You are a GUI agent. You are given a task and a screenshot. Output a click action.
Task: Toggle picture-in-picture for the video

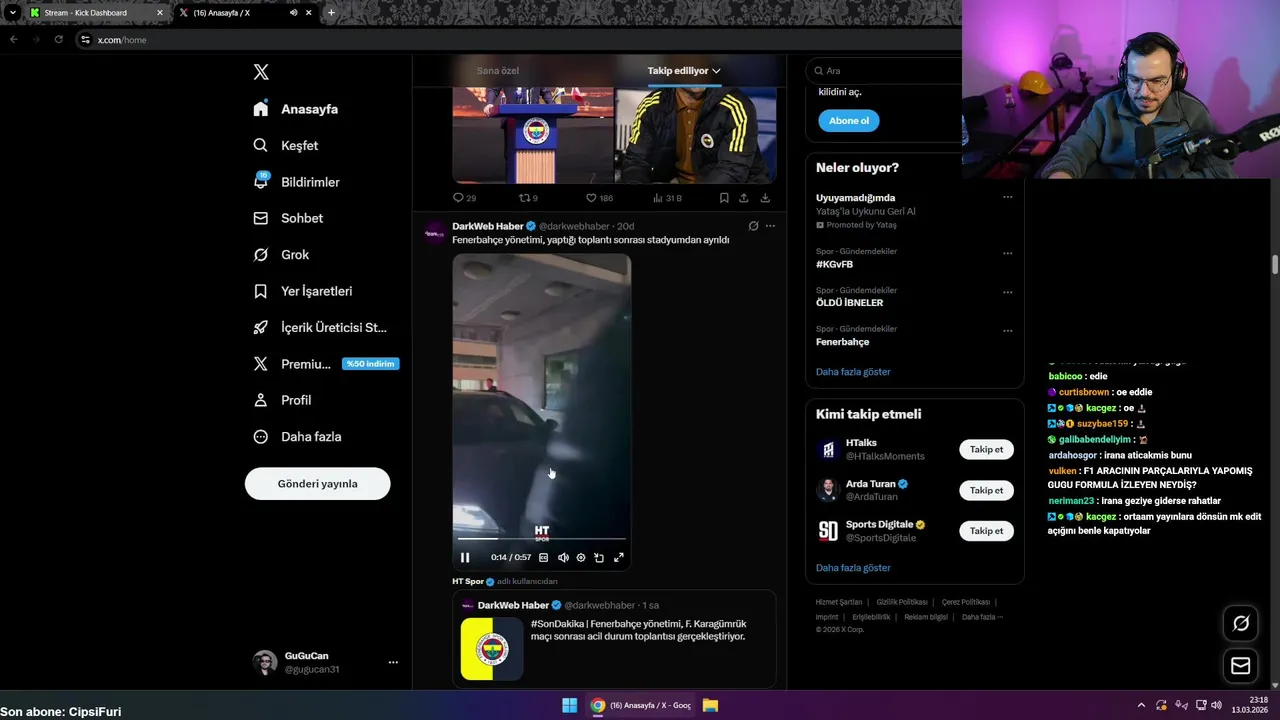[599, 557]
